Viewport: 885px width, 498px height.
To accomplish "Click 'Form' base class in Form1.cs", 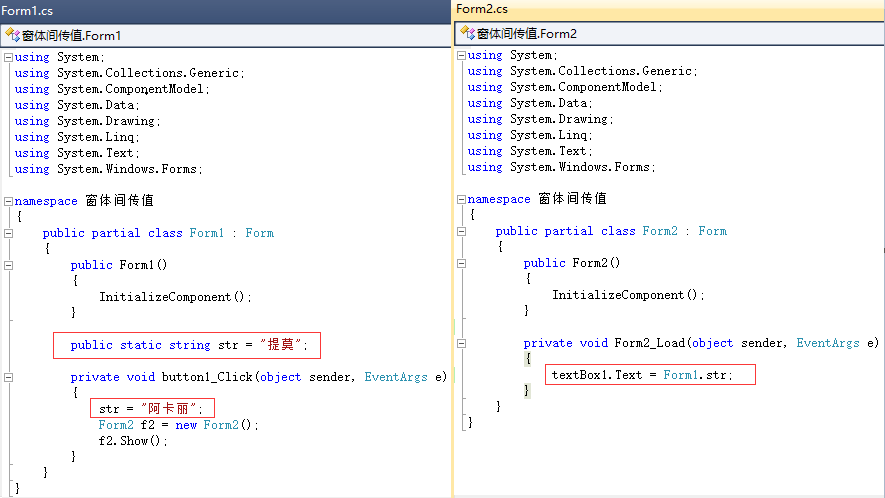I will (260, 233).
